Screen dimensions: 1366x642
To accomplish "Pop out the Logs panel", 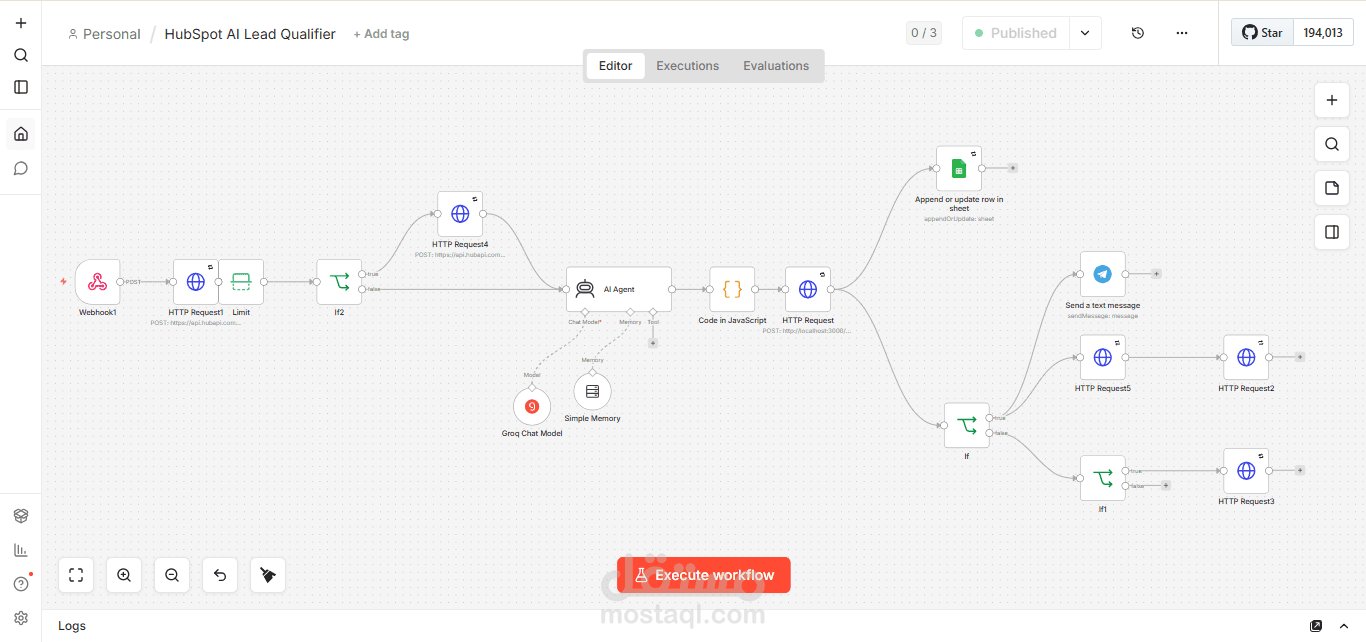I will pos(1316,626).
